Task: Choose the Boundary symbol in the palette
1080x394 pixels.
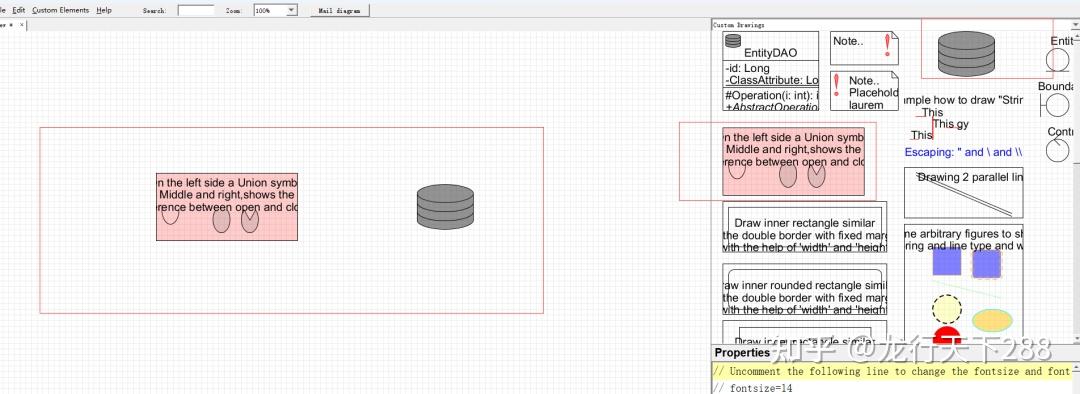Action: [x=1055, y=105]
